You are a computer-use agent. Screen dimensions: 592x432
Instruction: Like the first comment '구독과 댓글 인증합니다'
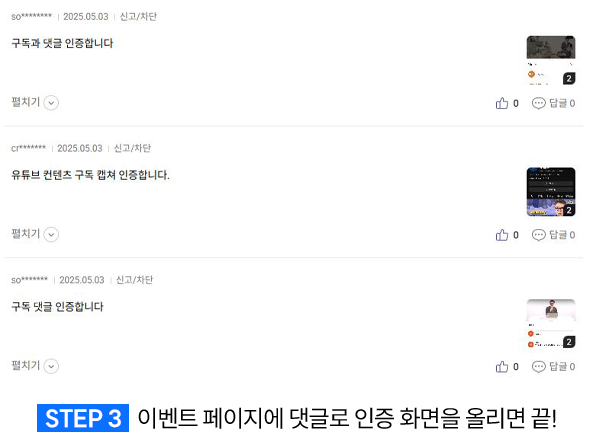501,103
